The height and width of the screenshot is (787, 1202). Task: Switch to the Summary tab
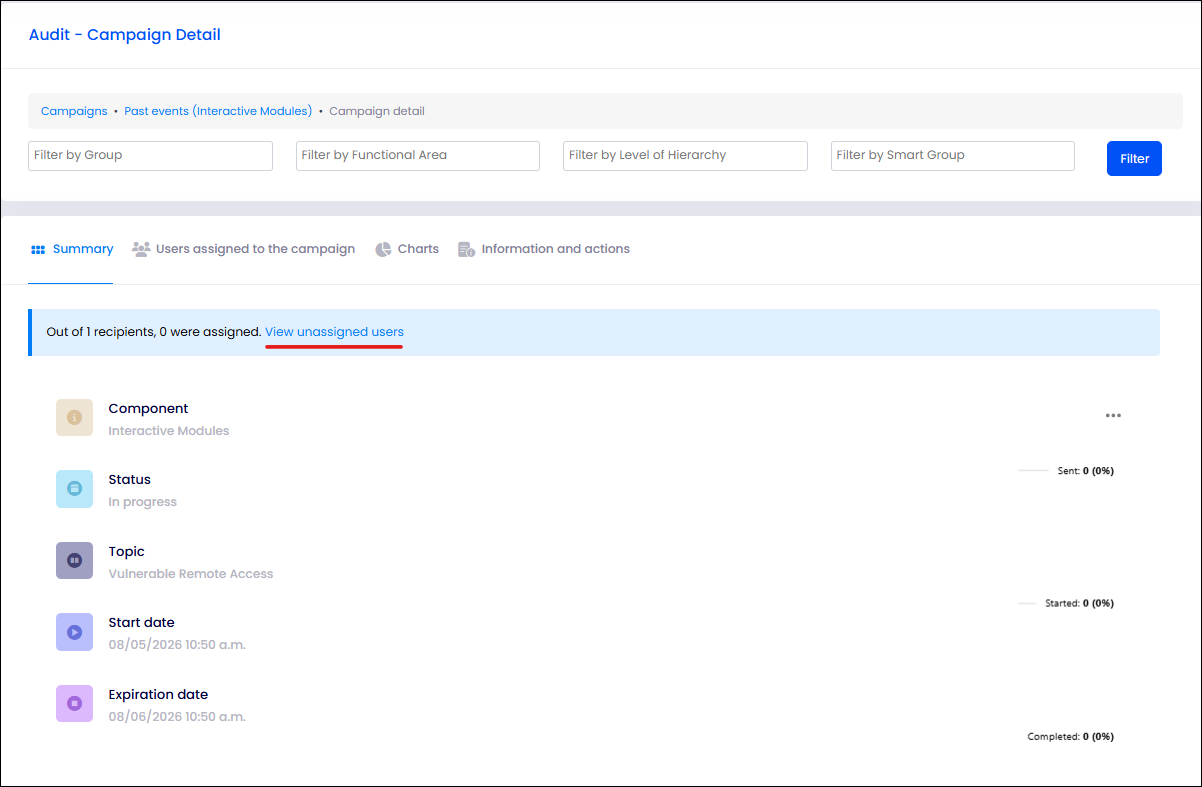point(71,249)
